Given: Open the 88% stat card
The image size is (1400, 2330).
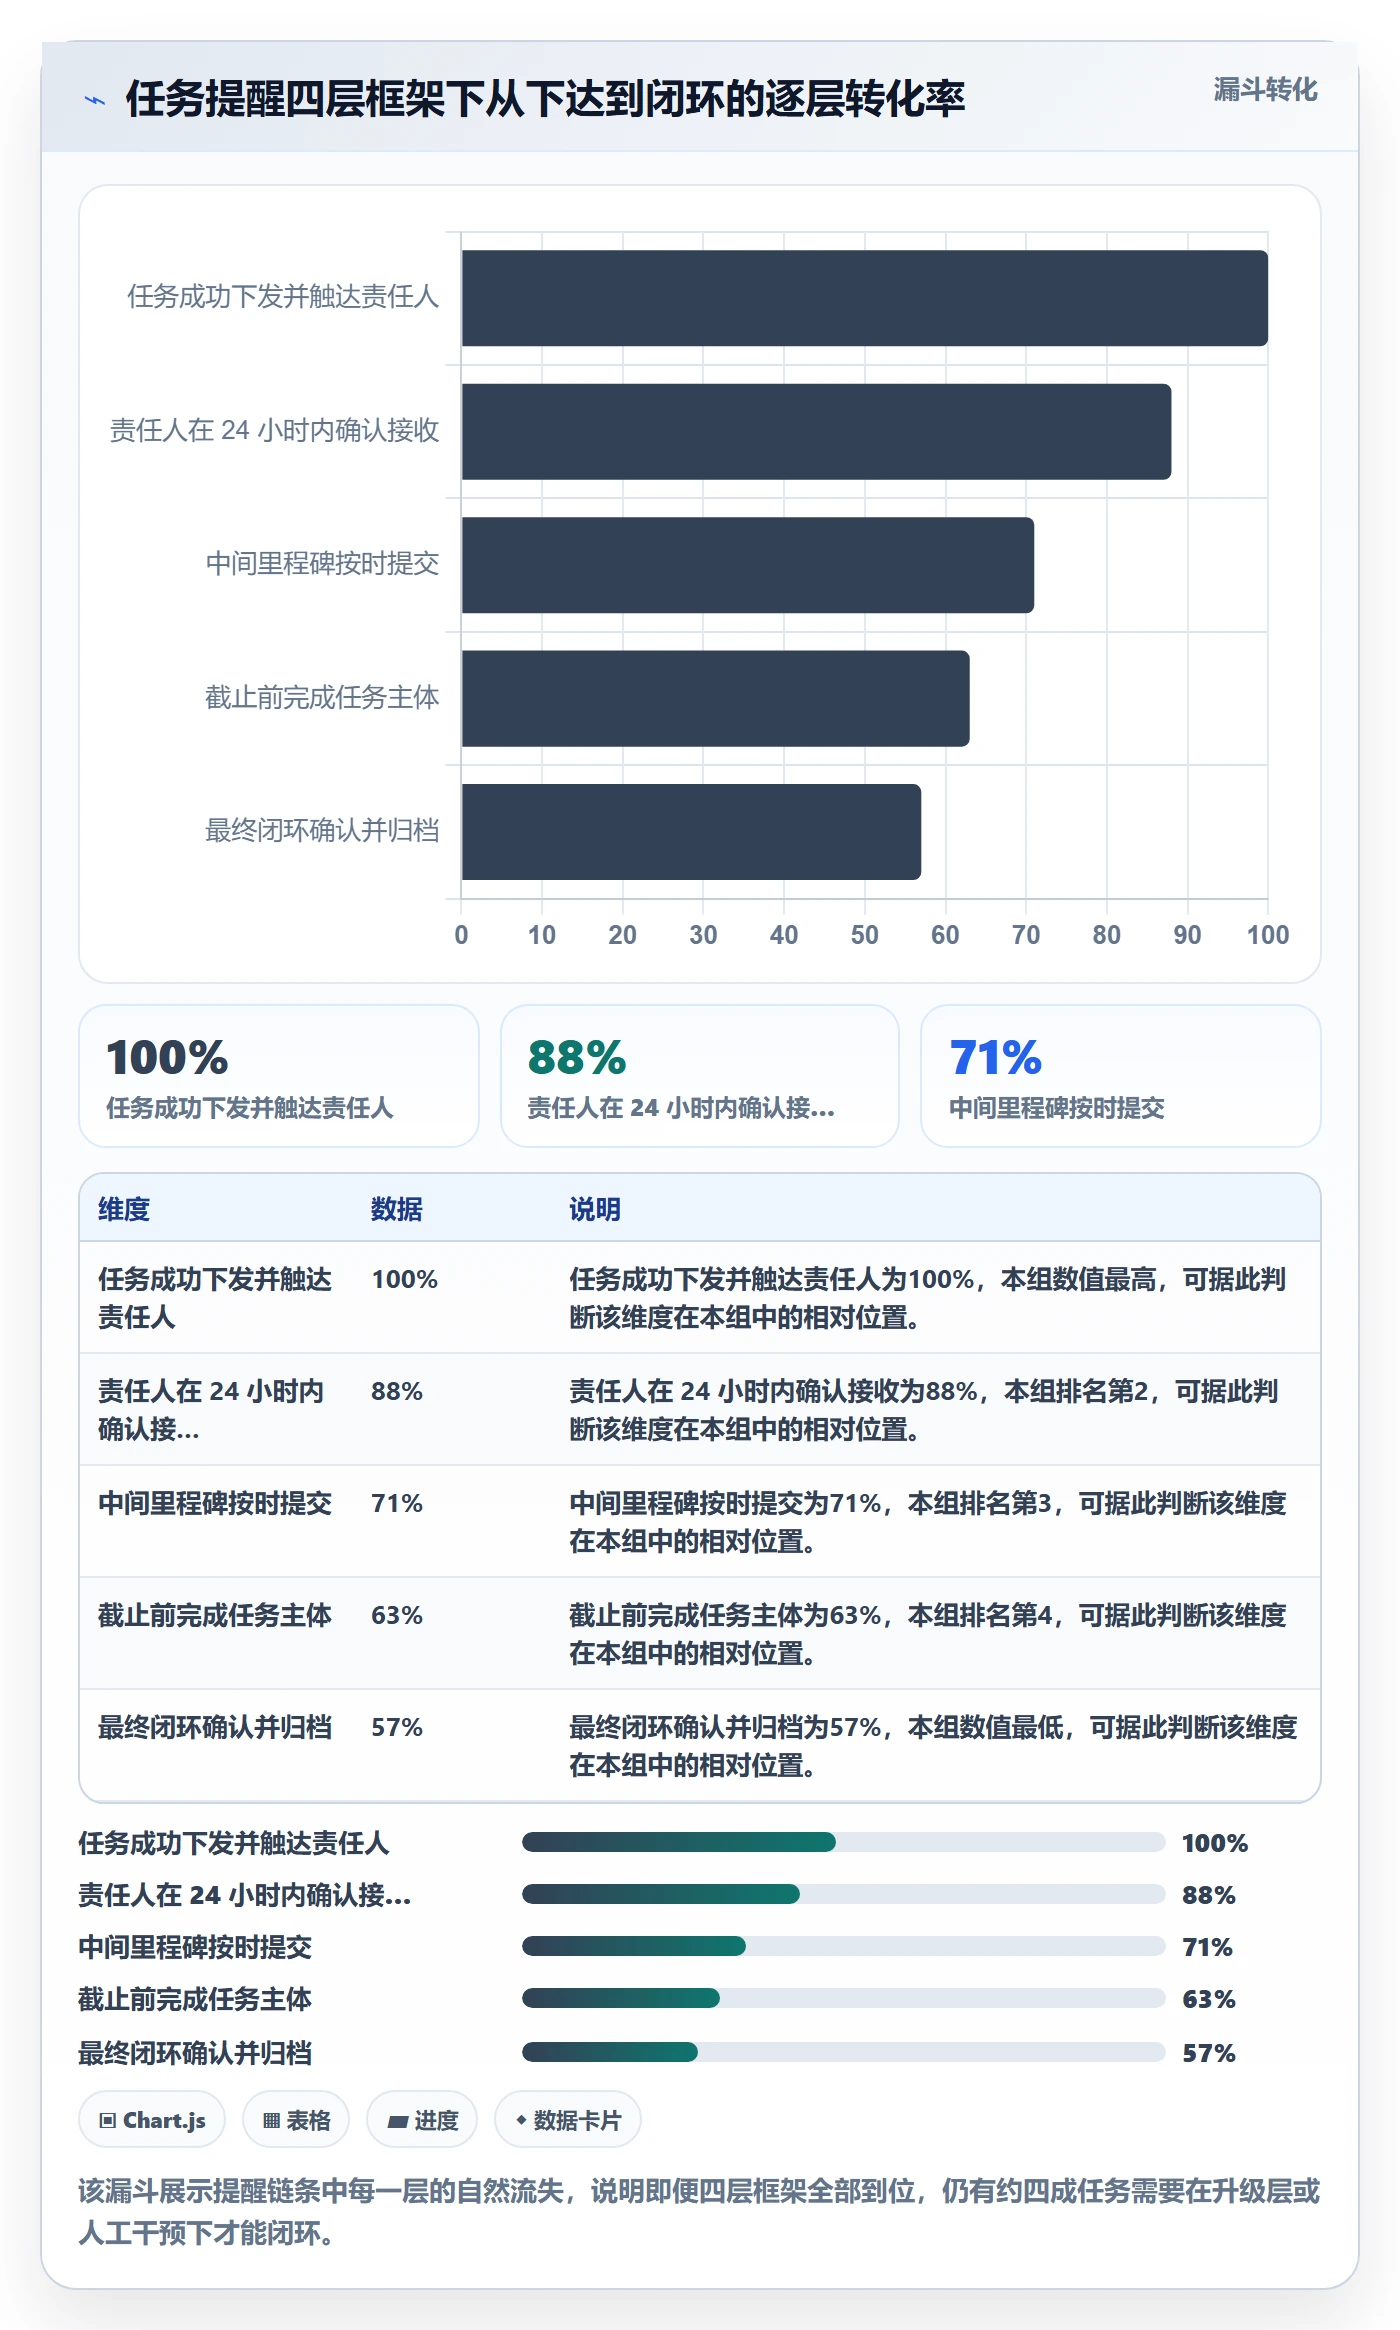Looking at the screenshot, I should click(x=700, y=1076).
